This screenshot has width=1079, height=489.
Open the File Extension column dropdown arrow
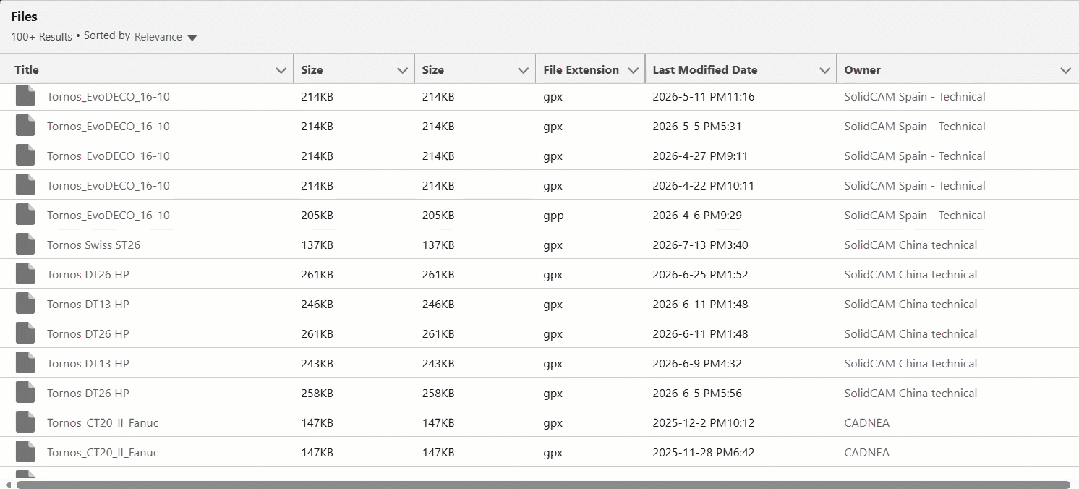tap(634, 70)
